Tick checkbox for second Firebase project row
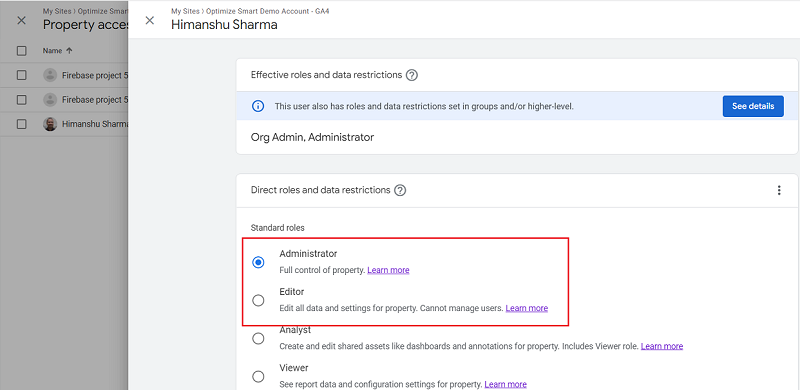 (21, 100)
